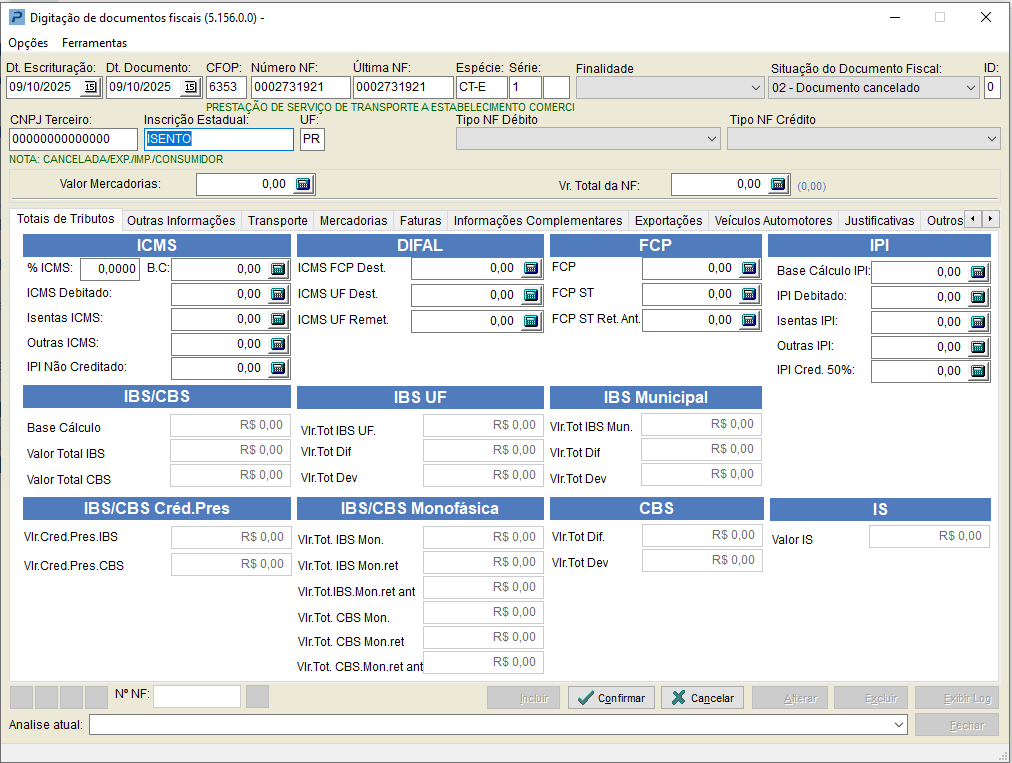1012x763 pixels.
Task: Switch to the Transporte tab
Action: pos(277,221)
